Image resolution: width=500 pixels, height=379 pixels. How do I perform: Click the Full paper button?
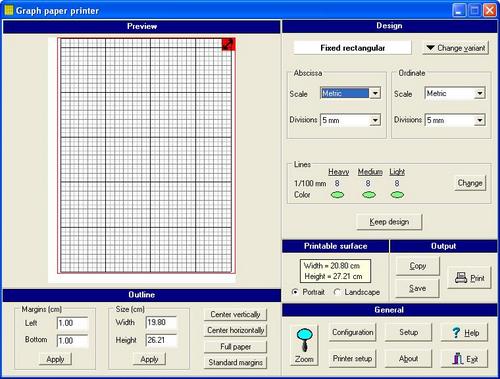[x=235, y=347]
